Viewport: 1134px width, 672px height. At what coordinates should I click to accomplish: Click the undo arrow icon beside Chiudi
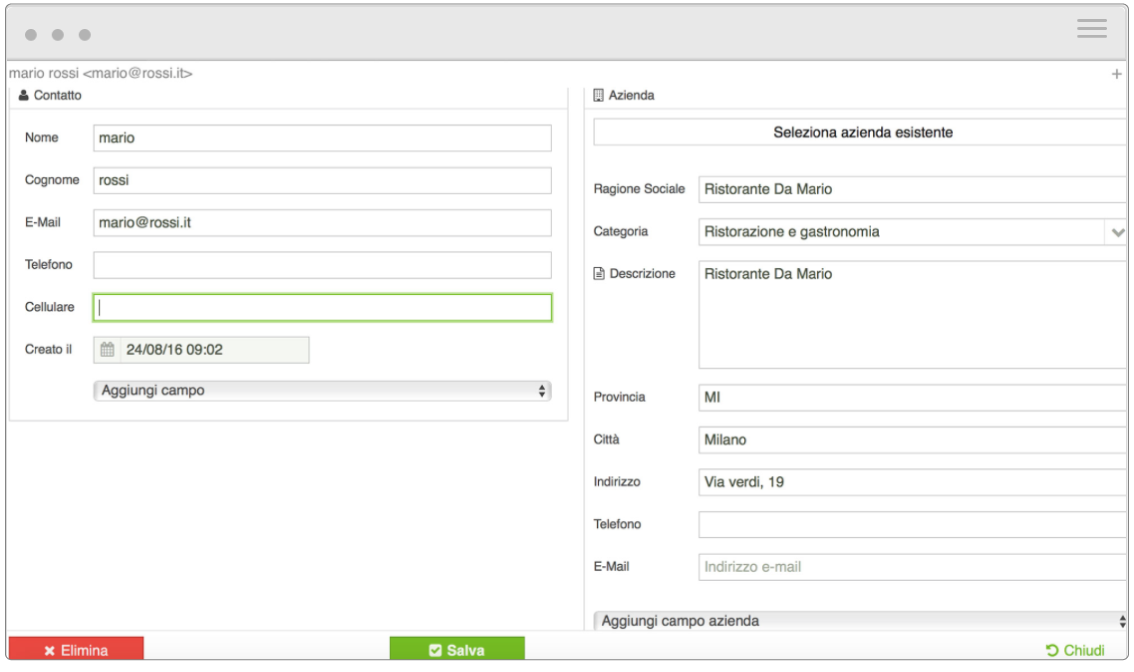tap(1050, 648)
